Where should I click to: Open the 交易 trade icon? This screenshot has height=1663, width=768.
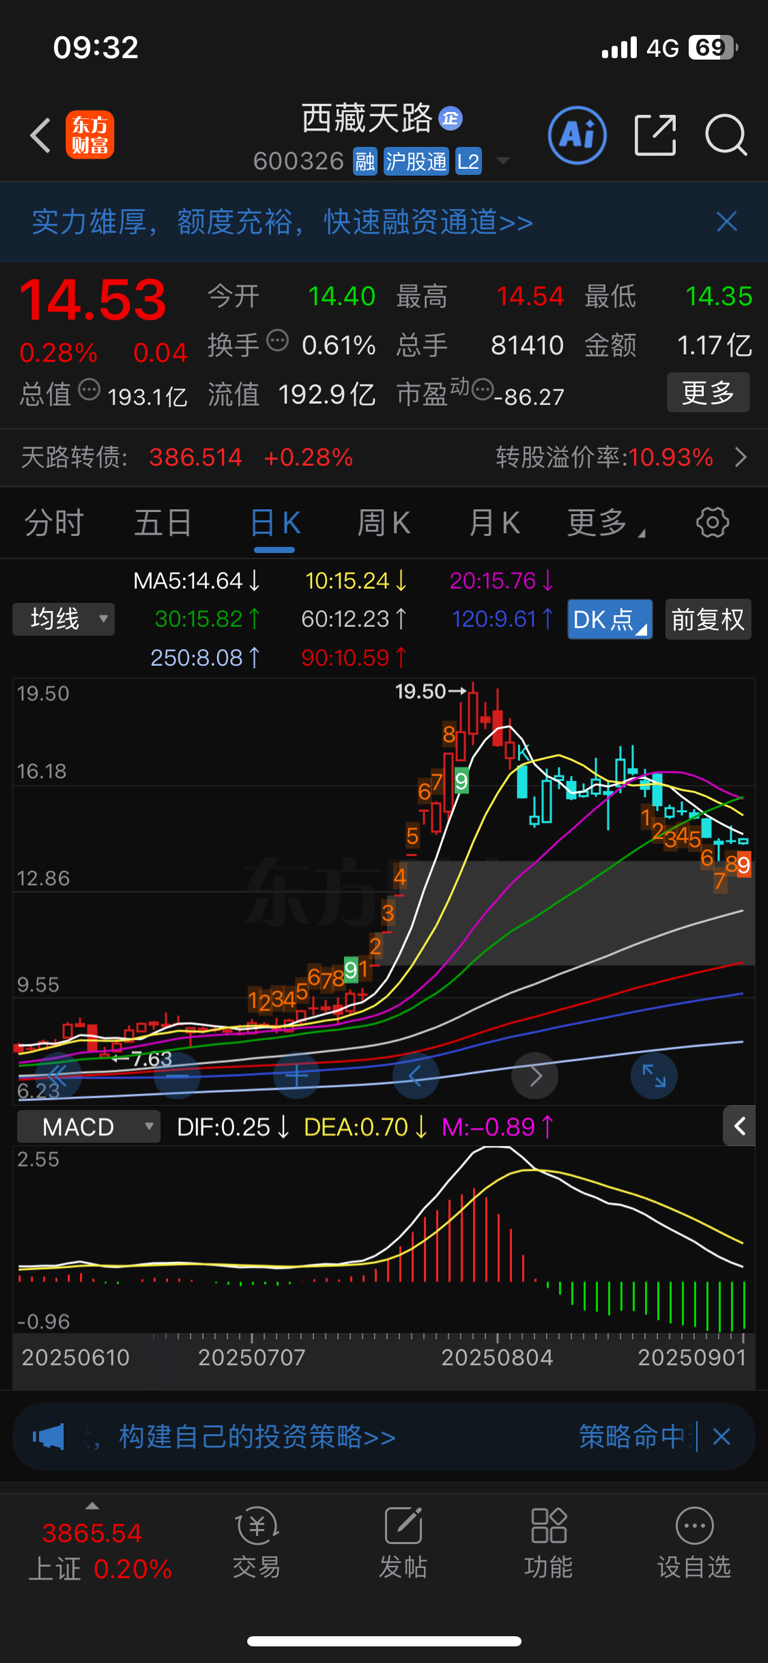[256, 1544]
